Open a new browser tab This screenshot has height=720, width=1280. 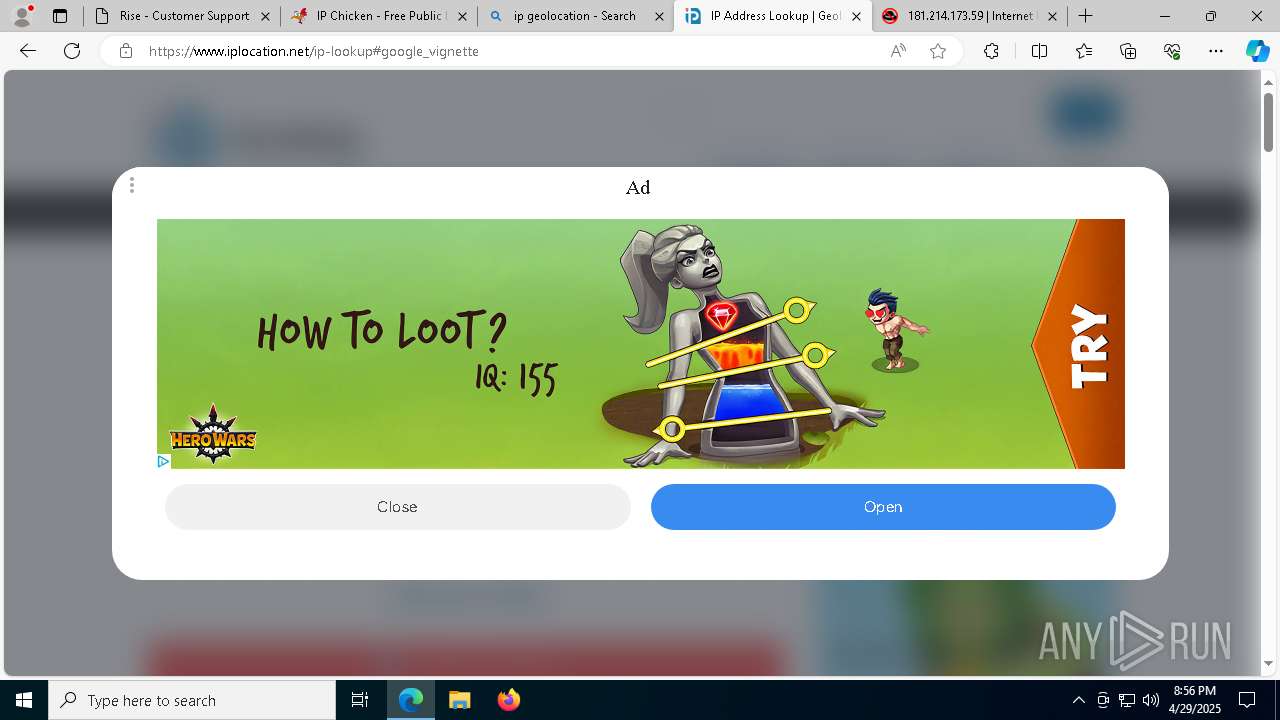point(1086,16)
